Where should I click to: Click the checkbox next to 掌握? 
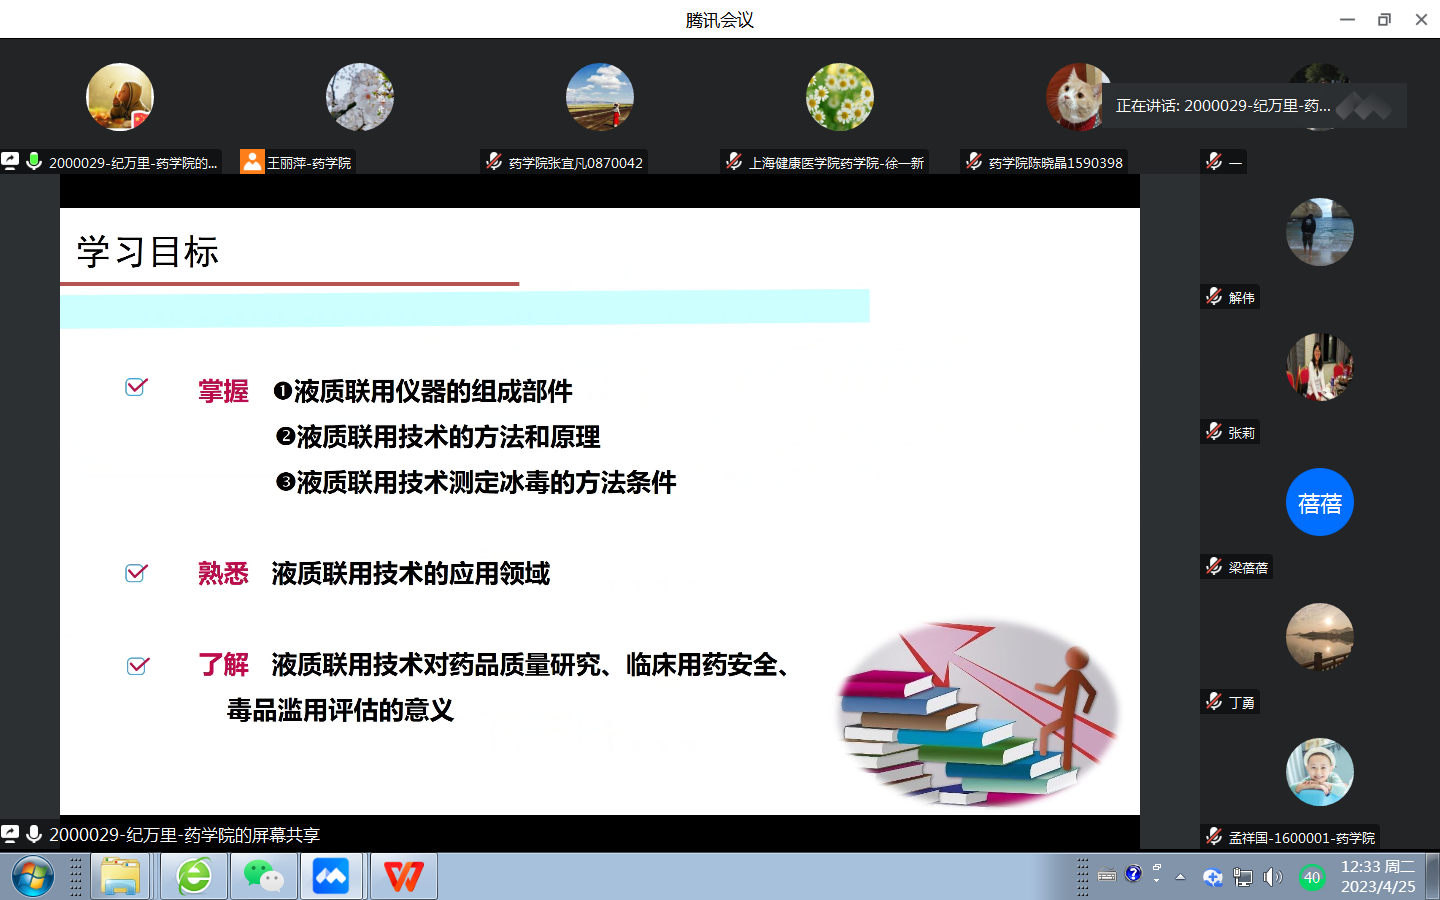[x=136, y=387]
